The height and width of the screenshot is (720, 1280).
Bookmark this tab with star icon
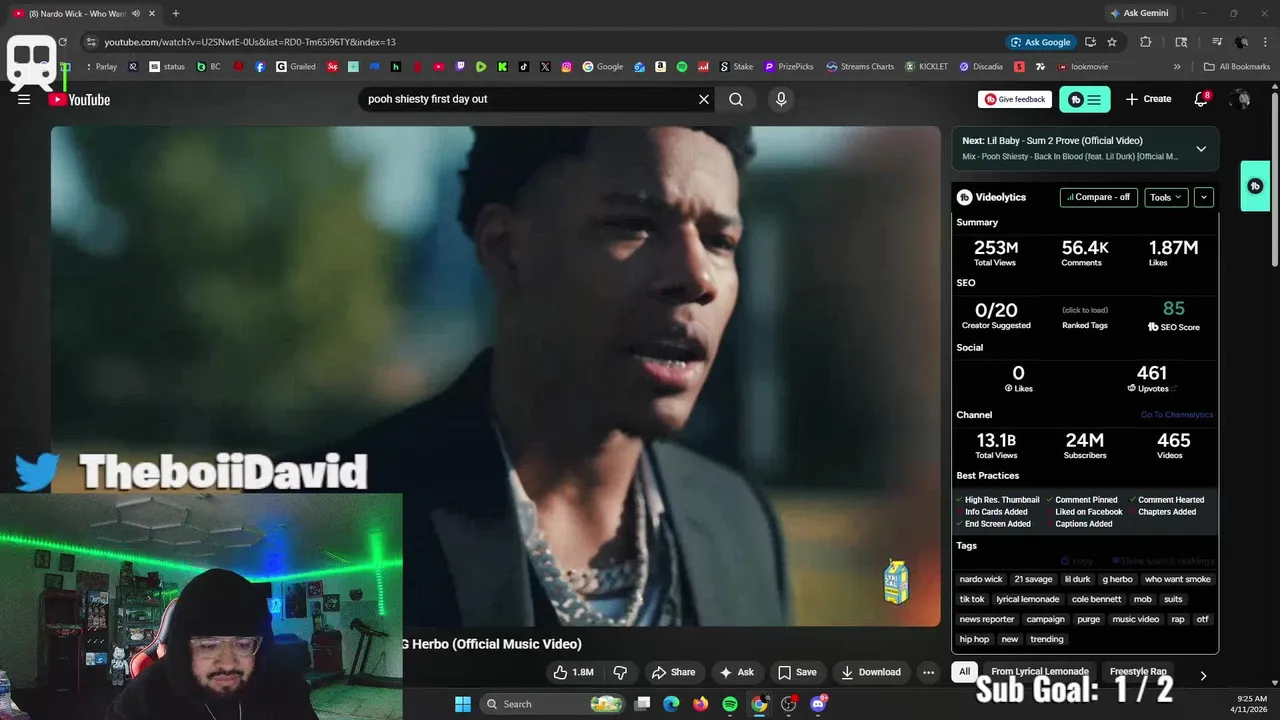click(x=1112, y=42)
